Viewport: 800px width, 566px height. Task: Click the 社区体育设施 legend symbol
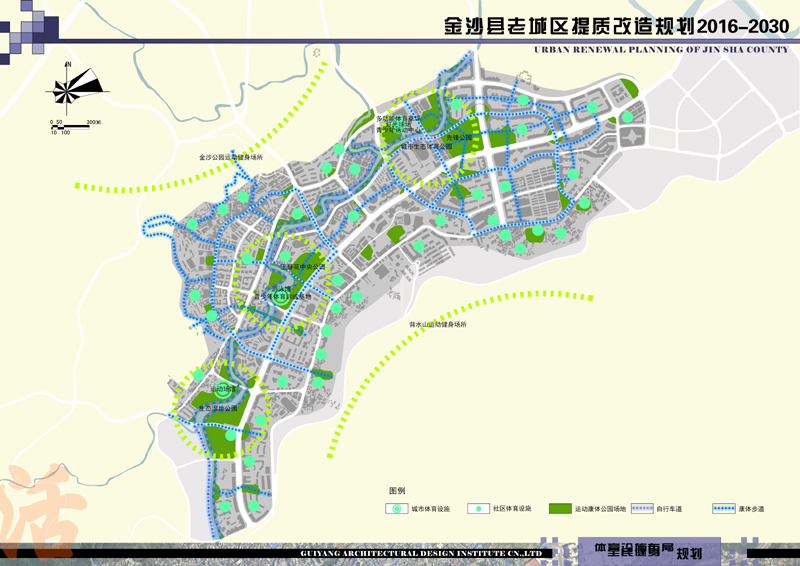[x=479, y=509]
